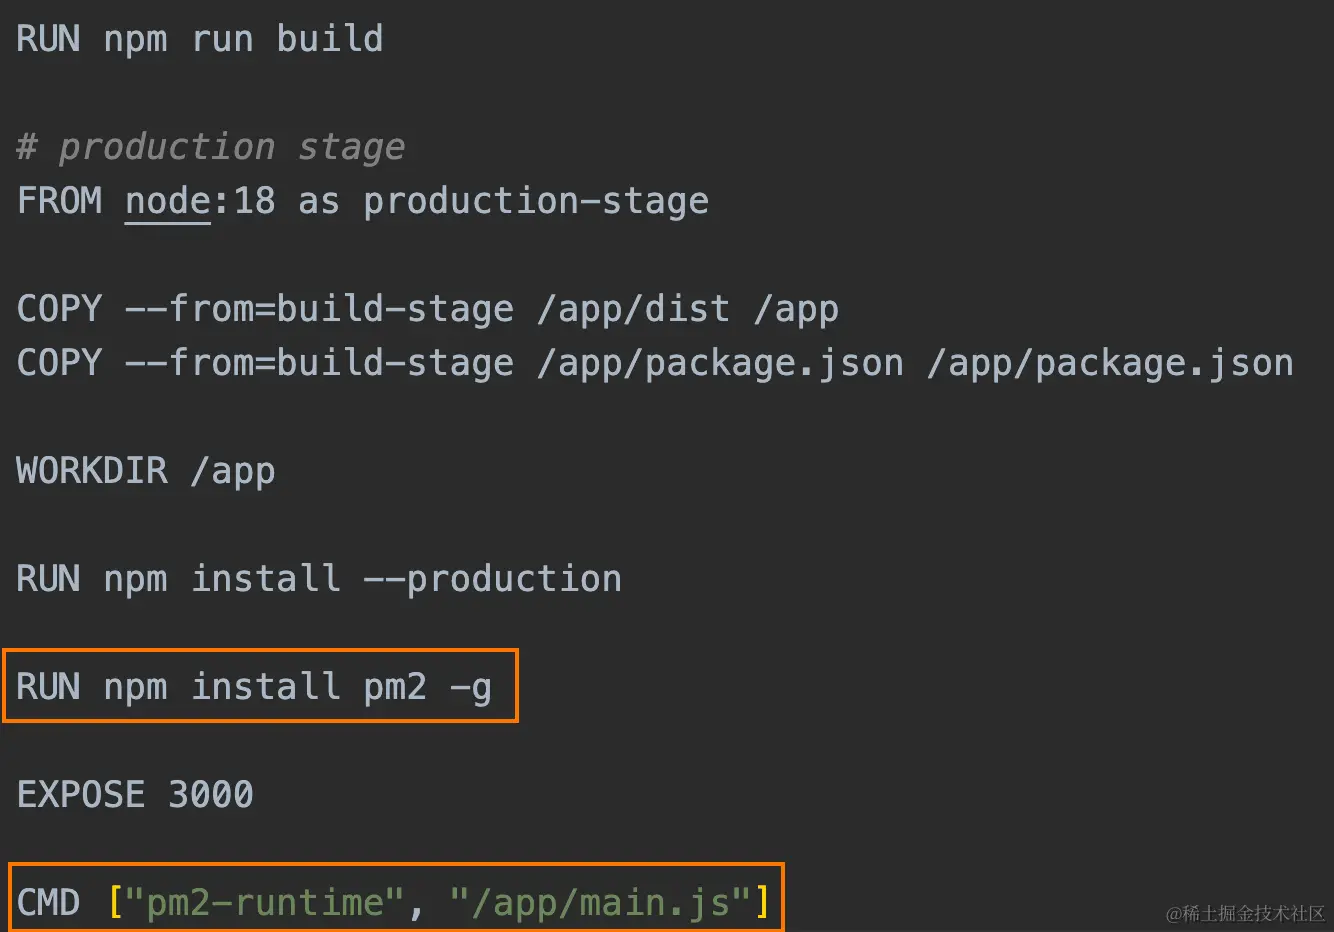Click the 'WORKDIR /app' line
The height and width of the screenshot is (932, 1334).
point(145,471)
